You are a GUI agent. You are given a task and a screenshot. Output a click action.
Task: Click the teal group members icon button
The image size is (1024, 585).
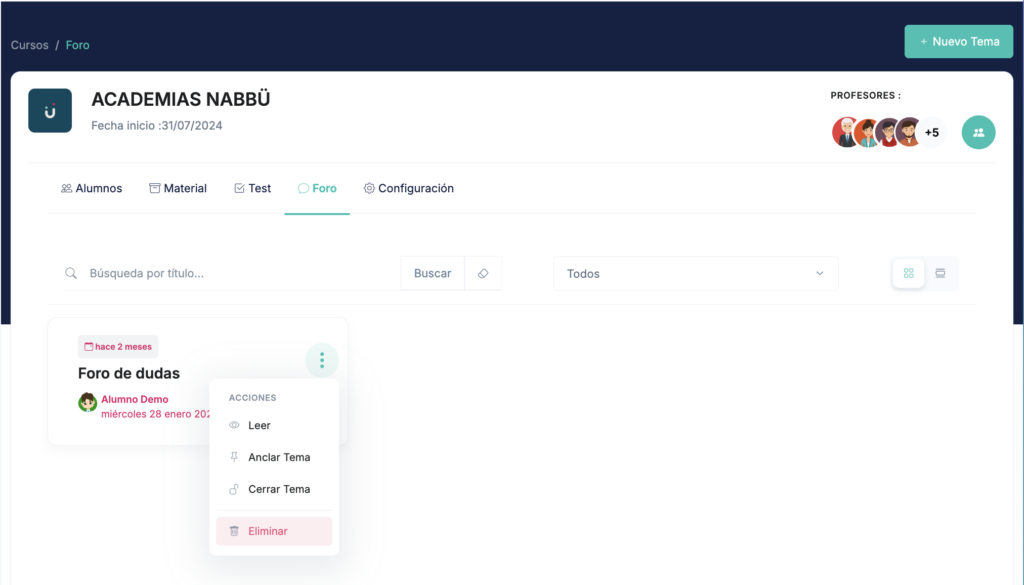978,132
